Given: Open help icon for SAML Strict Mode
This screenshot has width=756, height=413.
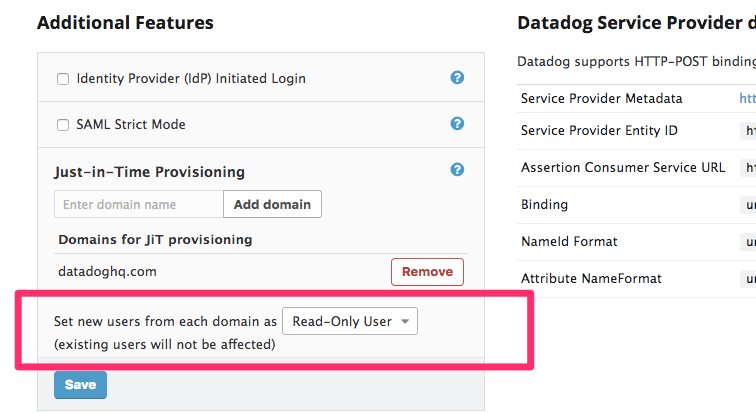Looking at the screenshot, I should [457, 124].
